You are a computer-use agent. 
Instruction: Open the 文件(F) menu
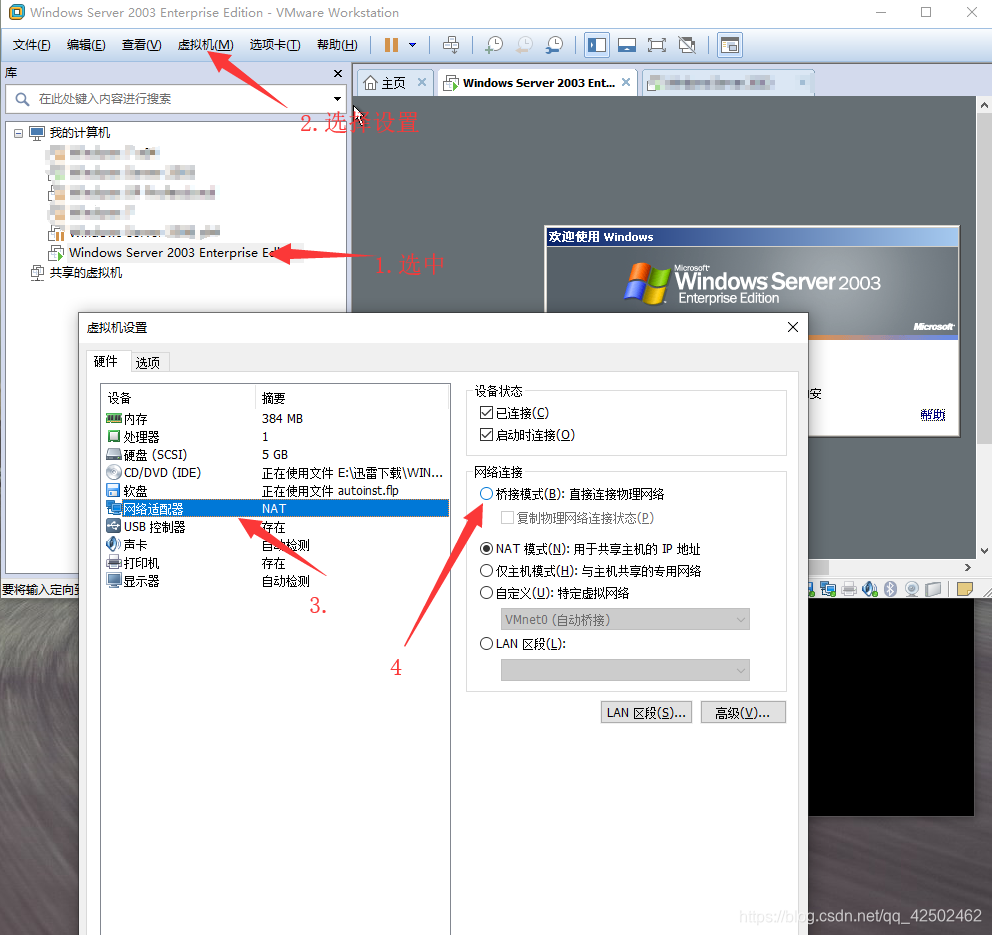32,45
